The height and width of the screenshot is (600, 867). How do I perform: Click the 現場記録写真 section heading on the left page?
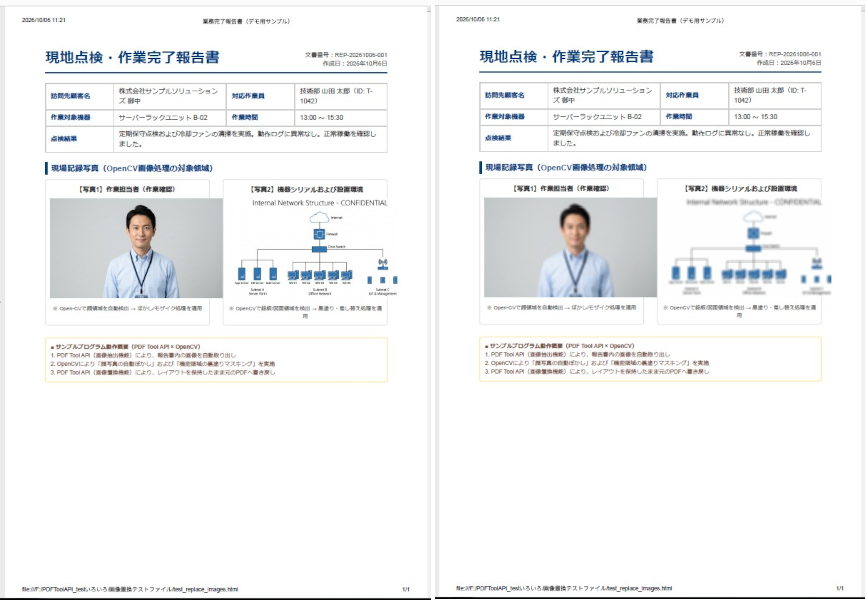(x=132, y=168)
